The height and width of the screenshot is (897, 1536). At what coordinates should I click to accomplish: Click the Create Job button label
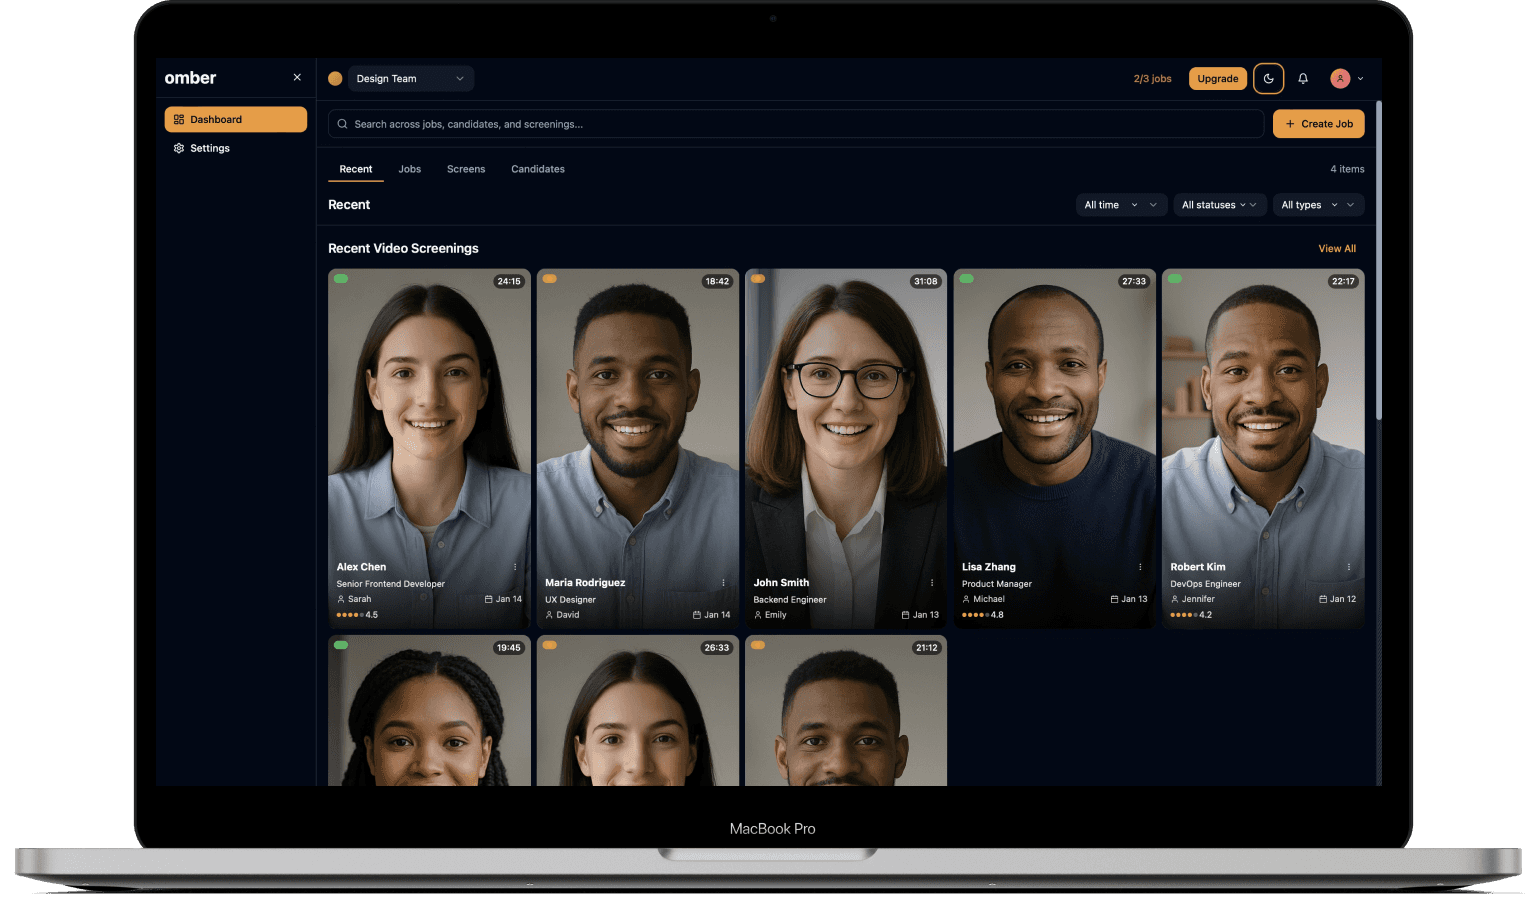click(1327, 124)
